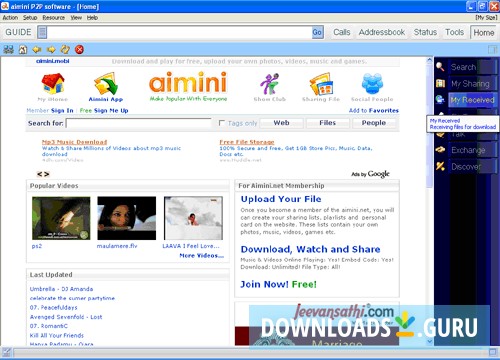
Task: Click the More Videos link
Action: (x=202, y=256)
